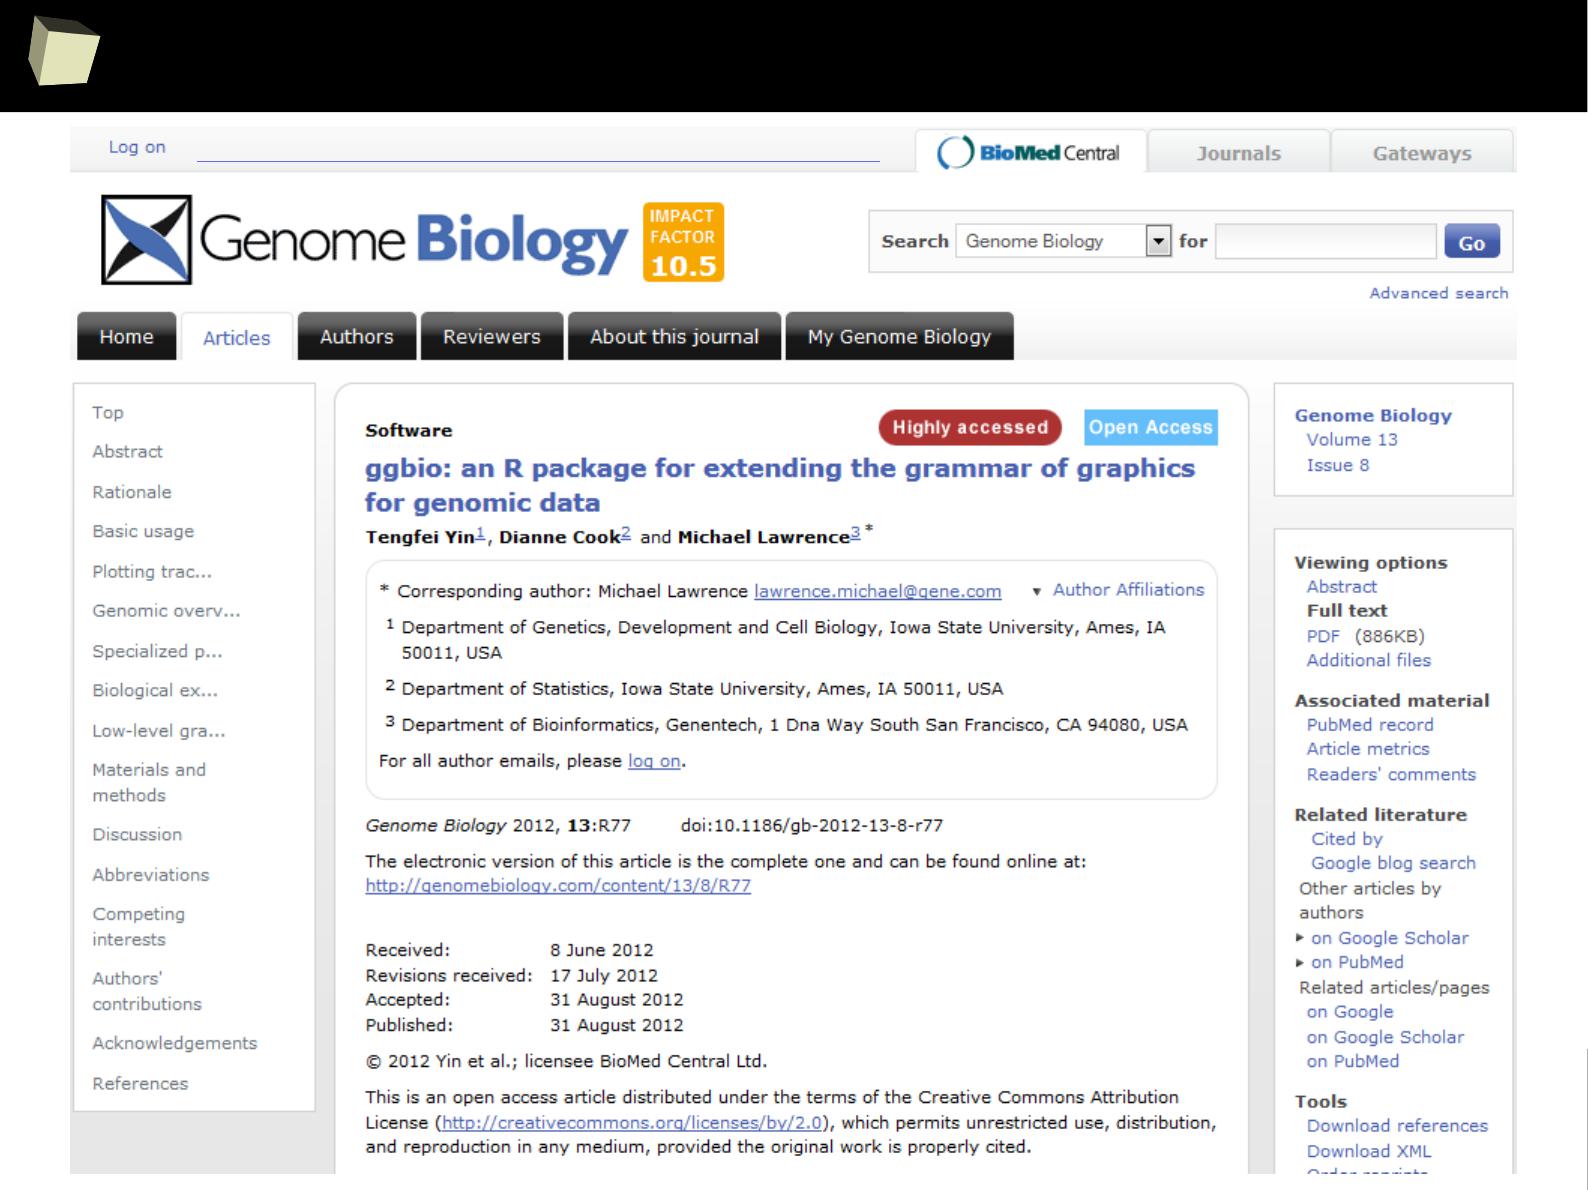This screenshot has height=1190, width=1588.
Task: Jump to Materials and methods section
Action: pos(149,782)
